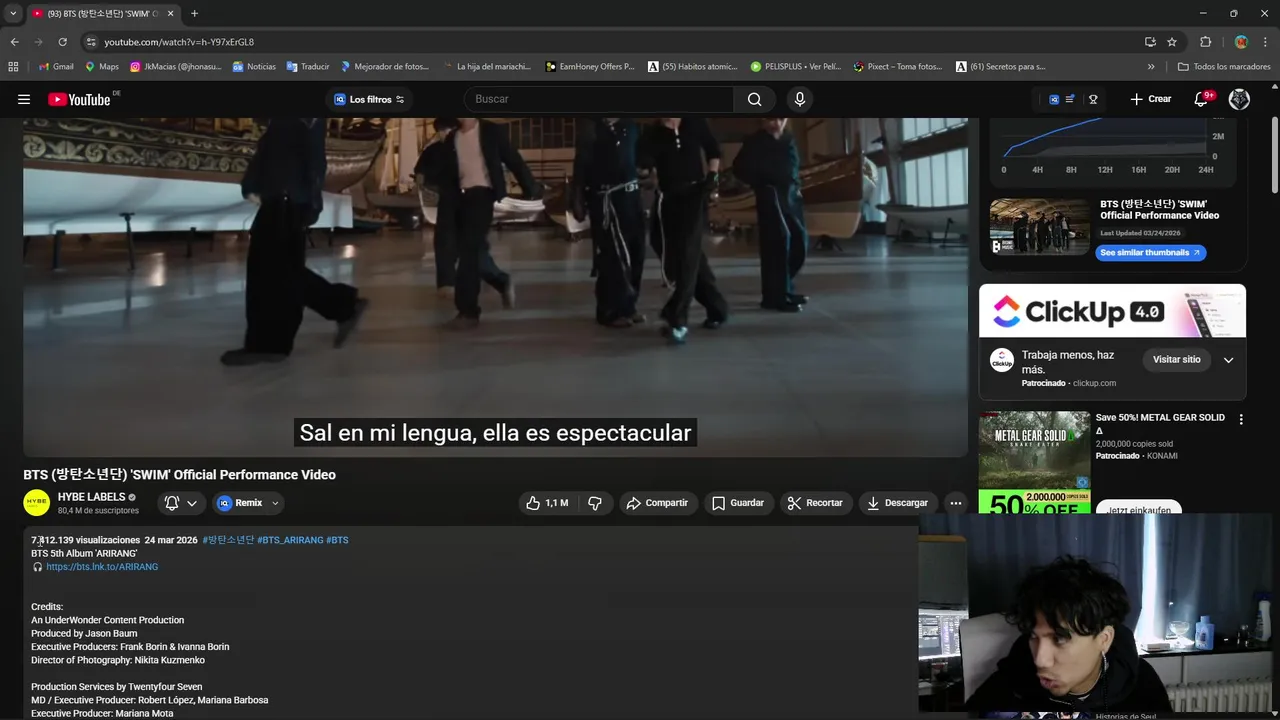Viewport: 1280px width, 720px height.
Task: Click the install app icon in address bar
Action: tap(1150, 42)
